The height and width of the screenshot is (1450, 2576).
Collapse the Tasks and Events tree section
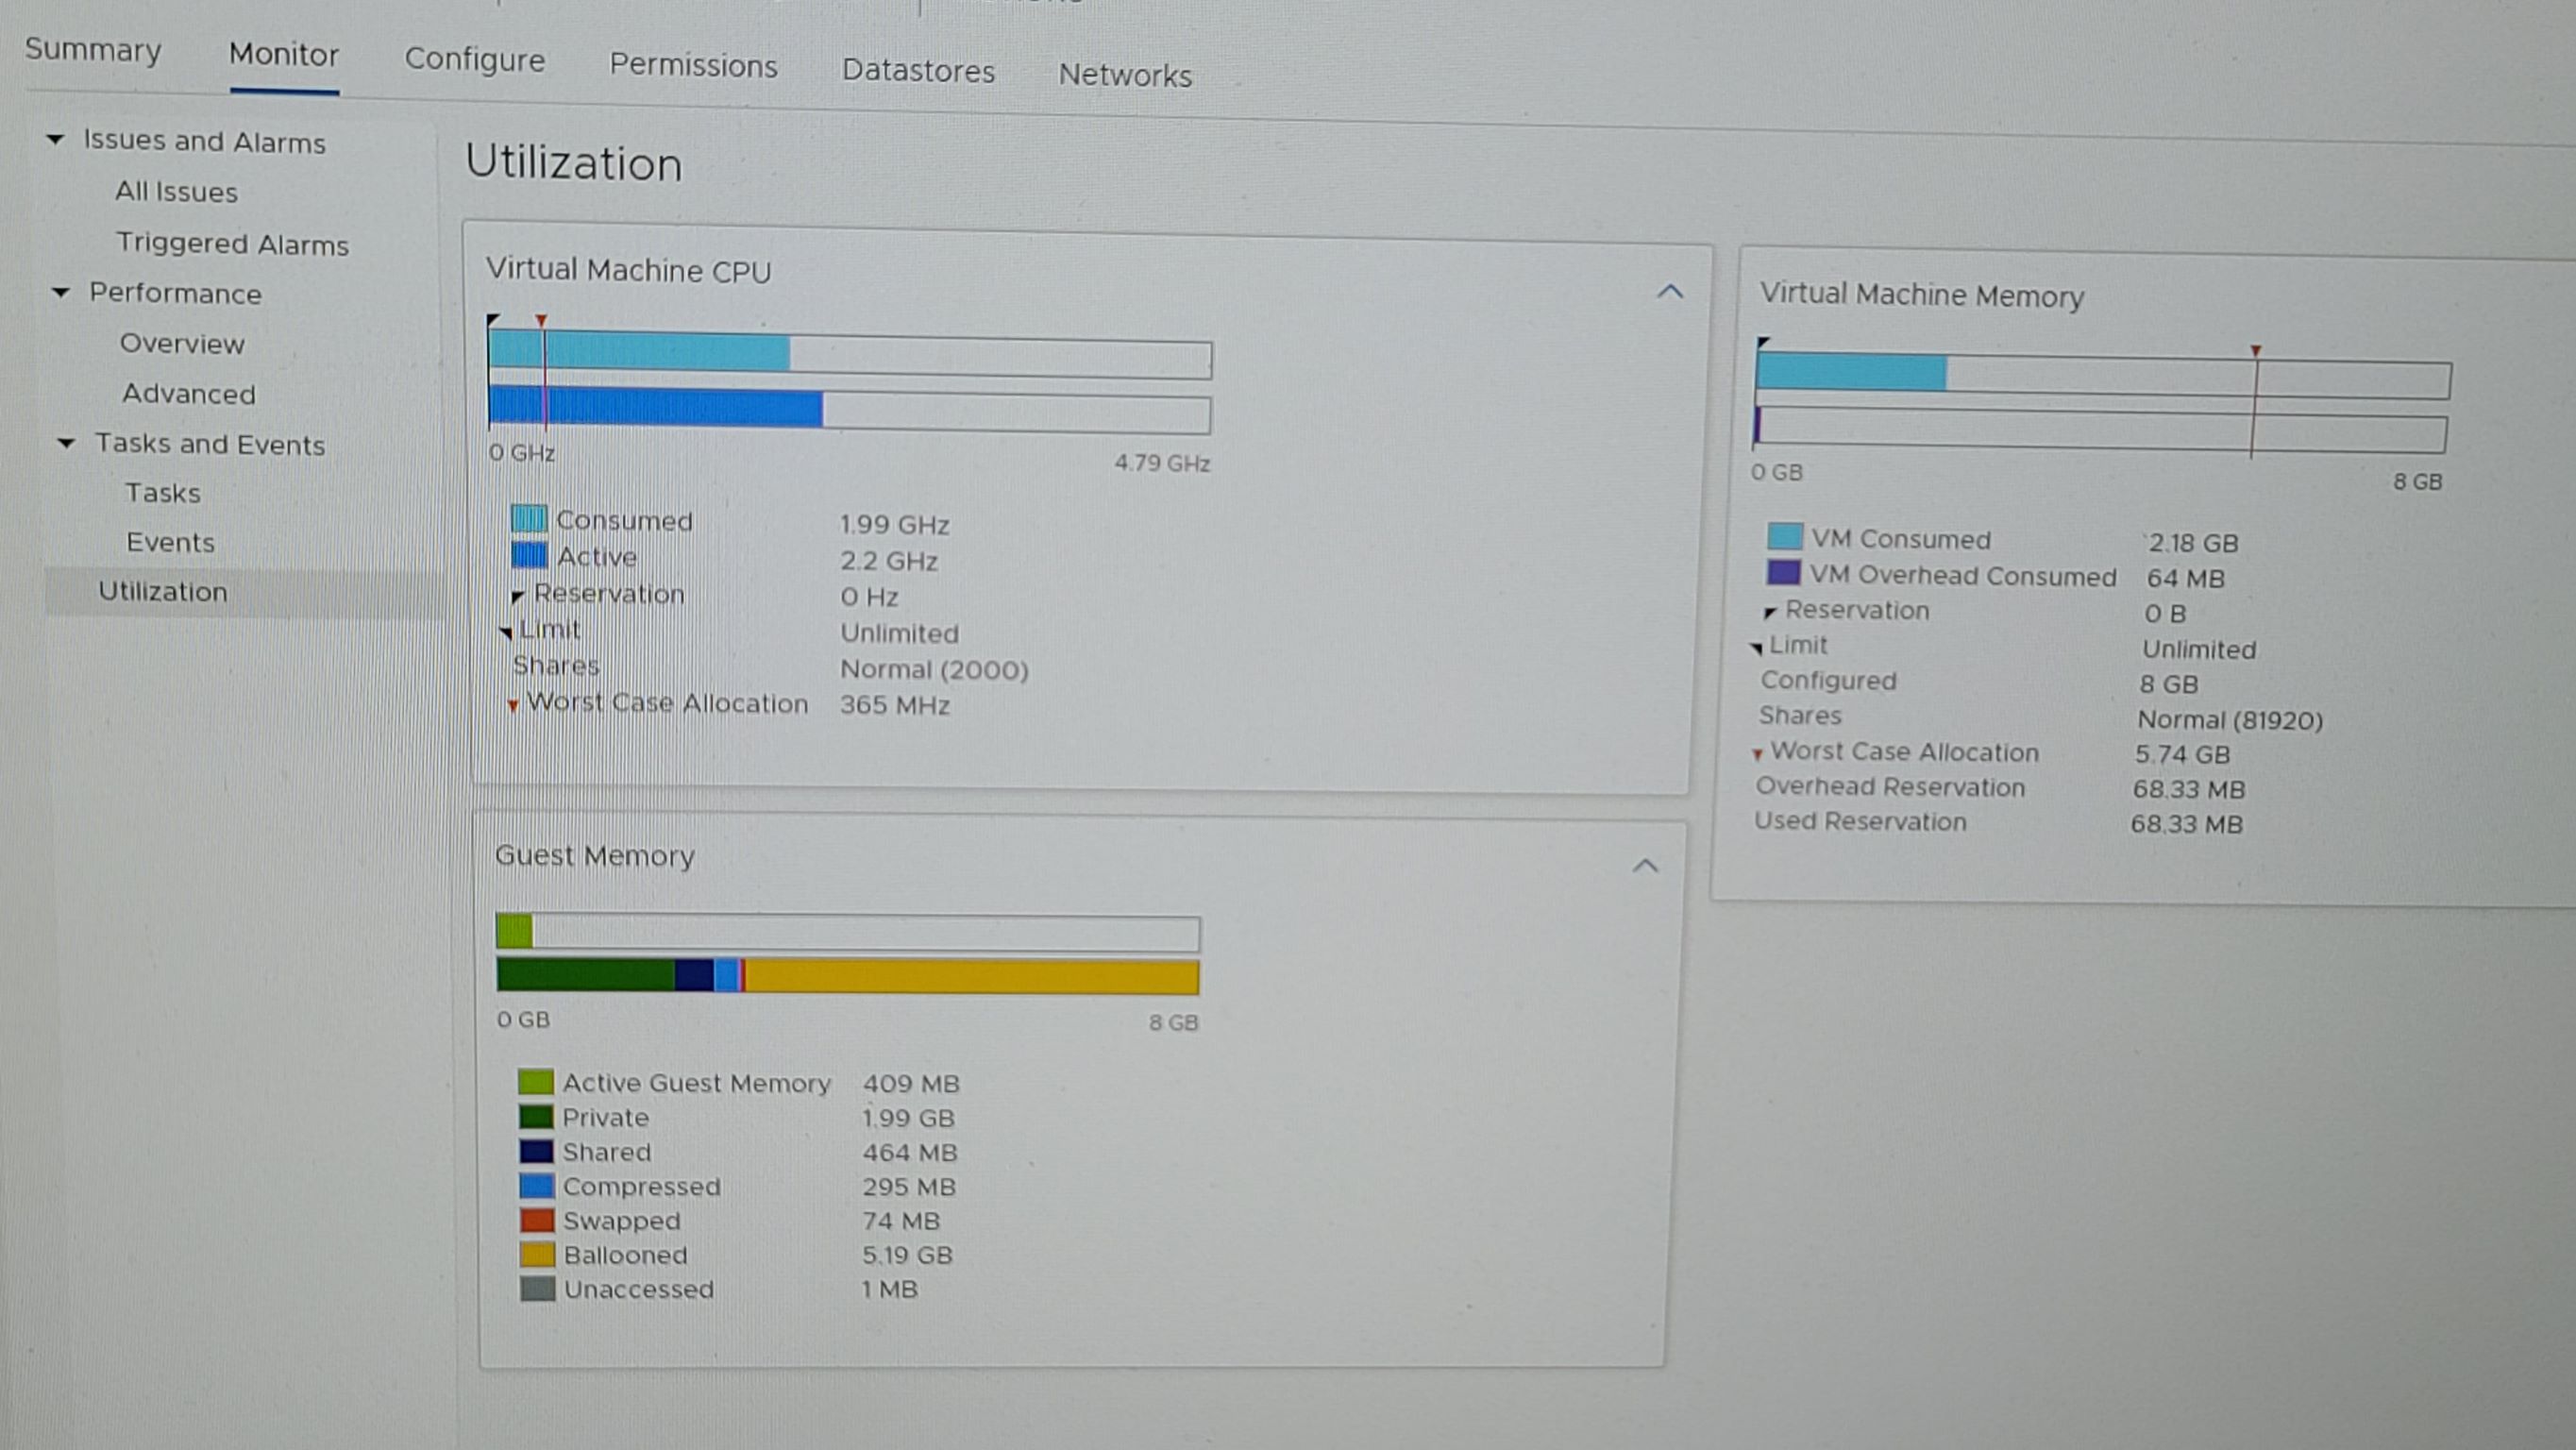click(x=66, y=442)
